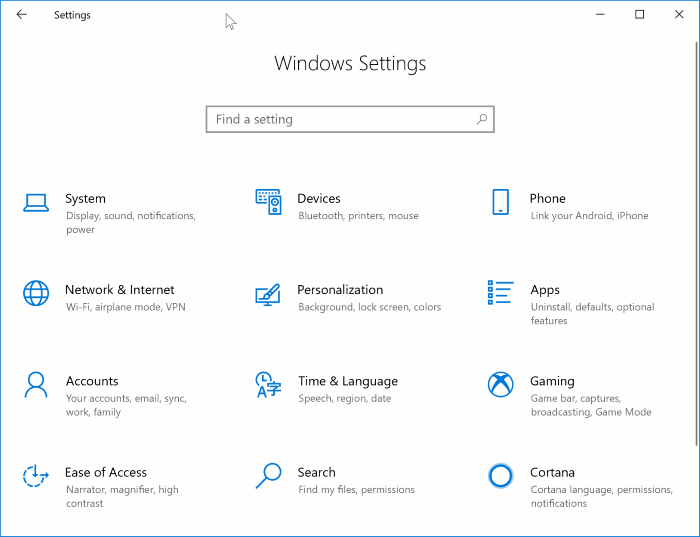The height and width of the screenshot is (537, 700).
Task: Close the Settings window
Action: click(679, 15)
